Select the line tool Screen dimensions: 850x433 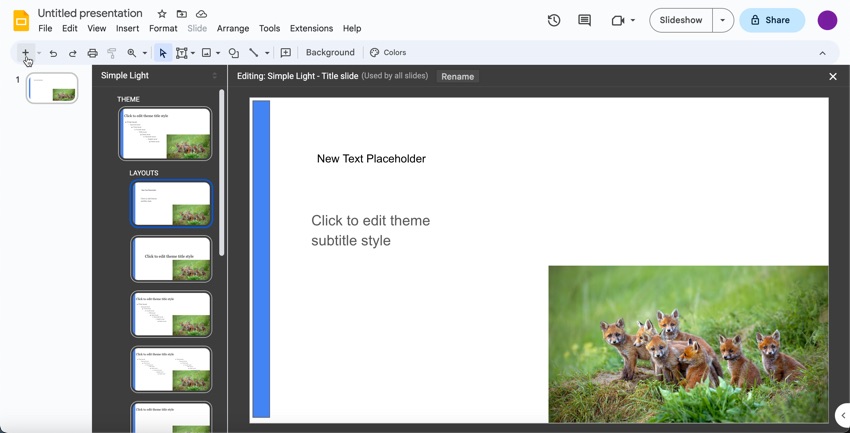(253, 53)
